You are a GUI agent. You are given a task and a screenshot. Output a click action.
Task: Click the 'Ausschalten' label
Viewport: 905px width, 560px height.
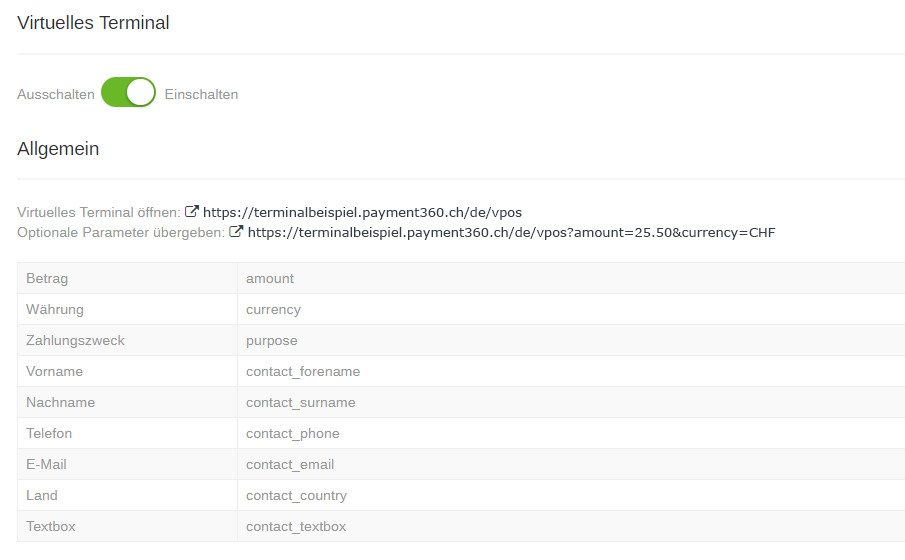click(56, 94)
